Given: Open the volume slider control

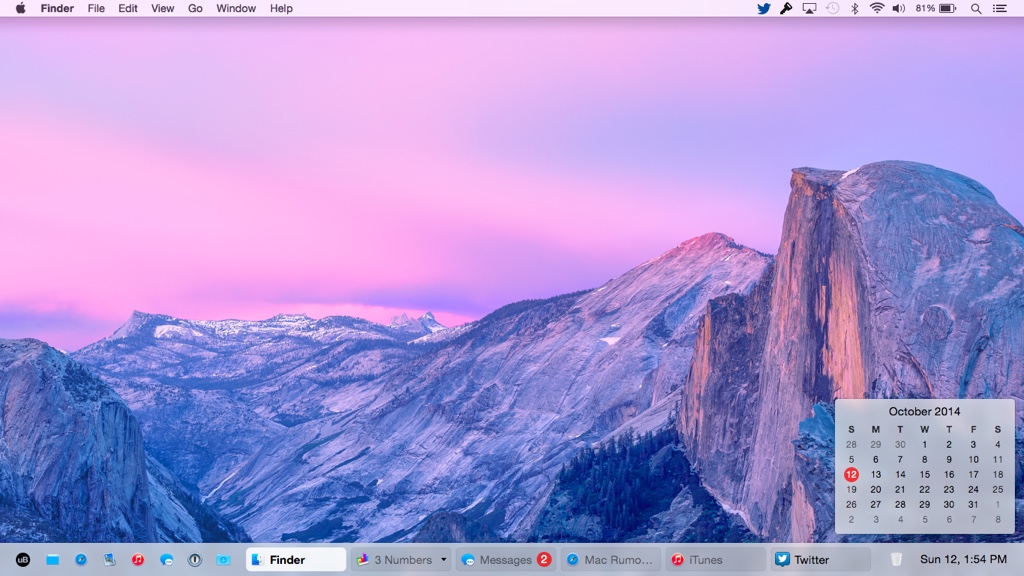Looking at the screenshot, I should click(x=898, y=8).
